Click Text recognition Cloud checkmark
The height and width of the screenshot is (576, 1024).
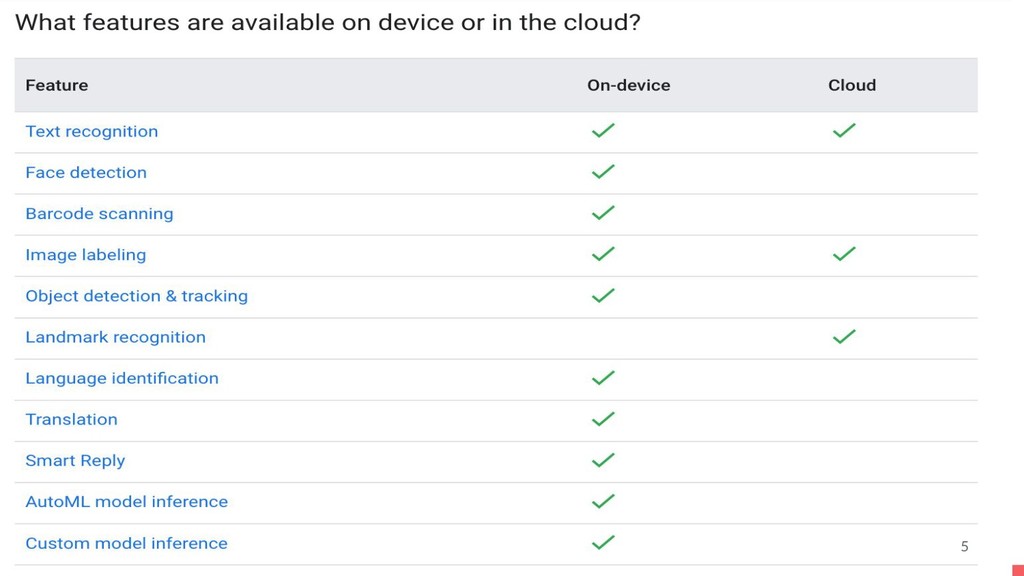tap(844, 131)
